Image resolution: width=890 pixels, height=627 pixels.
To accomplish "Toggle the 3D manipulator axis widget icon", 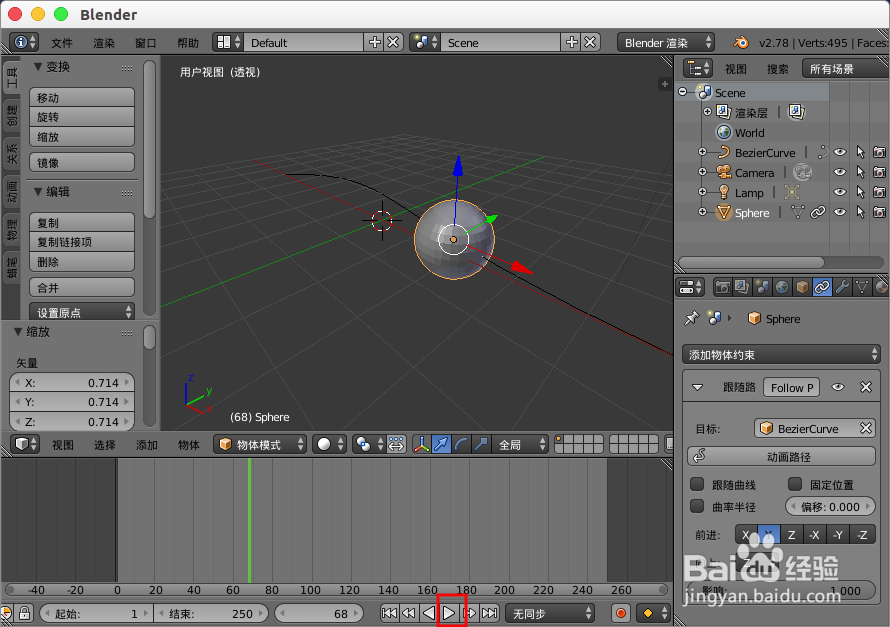I will (x=423, y=444).
